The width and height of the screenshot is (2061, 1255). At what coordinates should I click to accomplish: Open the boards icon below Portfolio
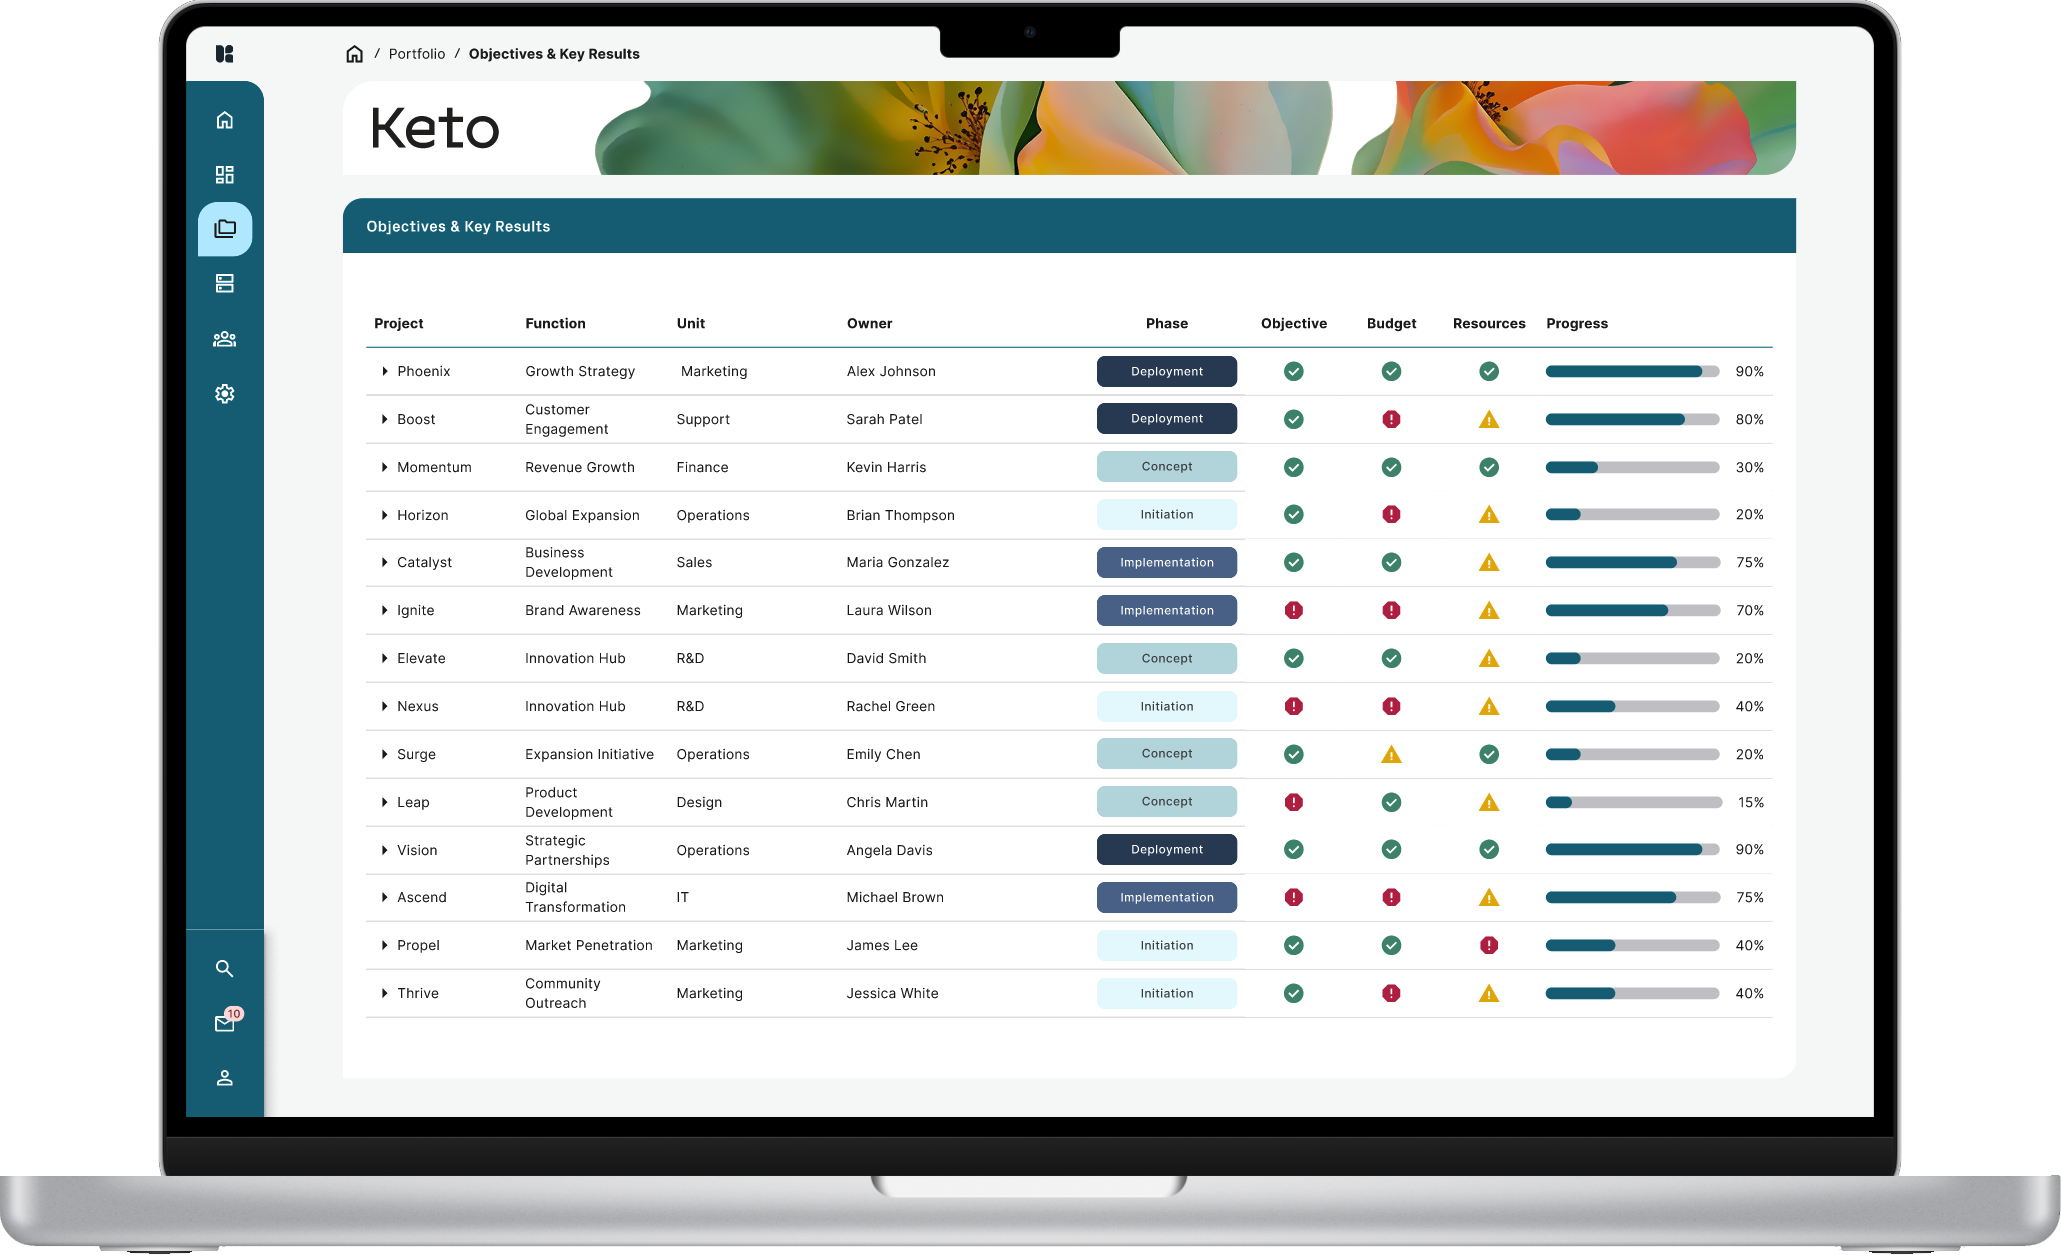click(224, 283)
